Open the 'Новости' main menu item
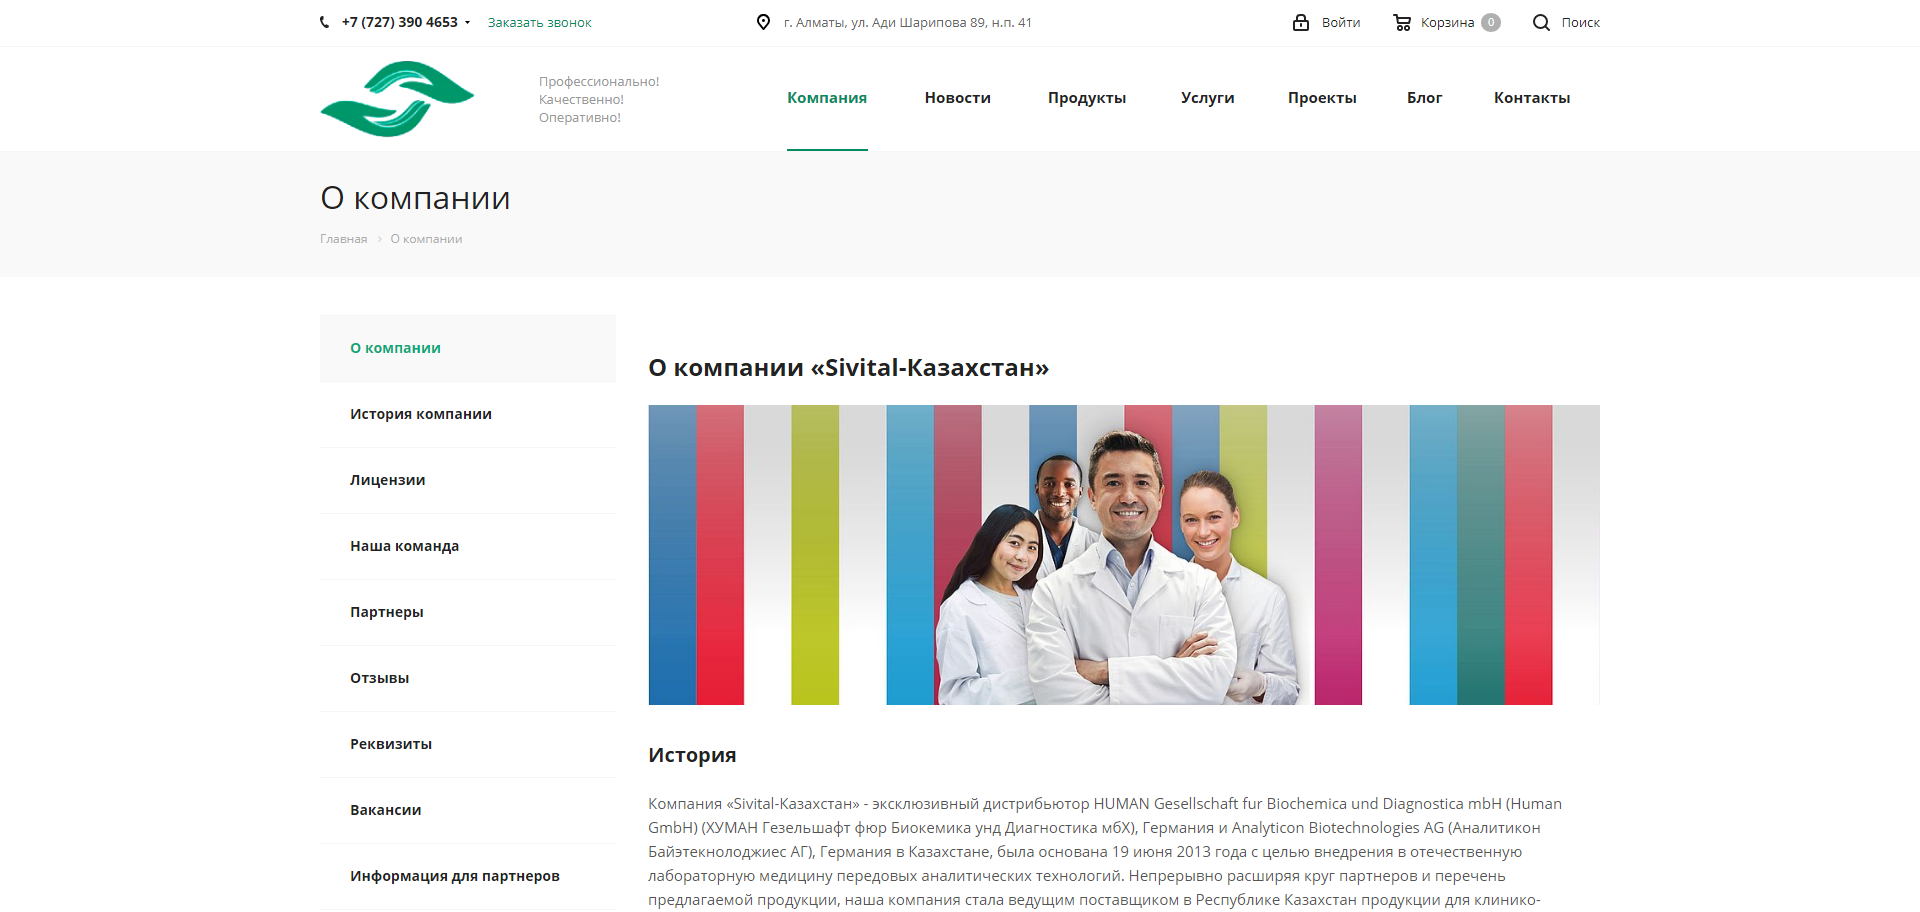Image resolution: width=1920 pixels, height=912 pixels. 958,98
